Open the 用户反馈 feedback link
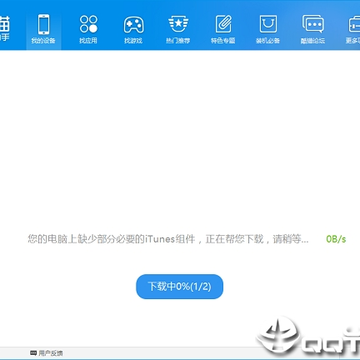 click(x=47, y=353)
